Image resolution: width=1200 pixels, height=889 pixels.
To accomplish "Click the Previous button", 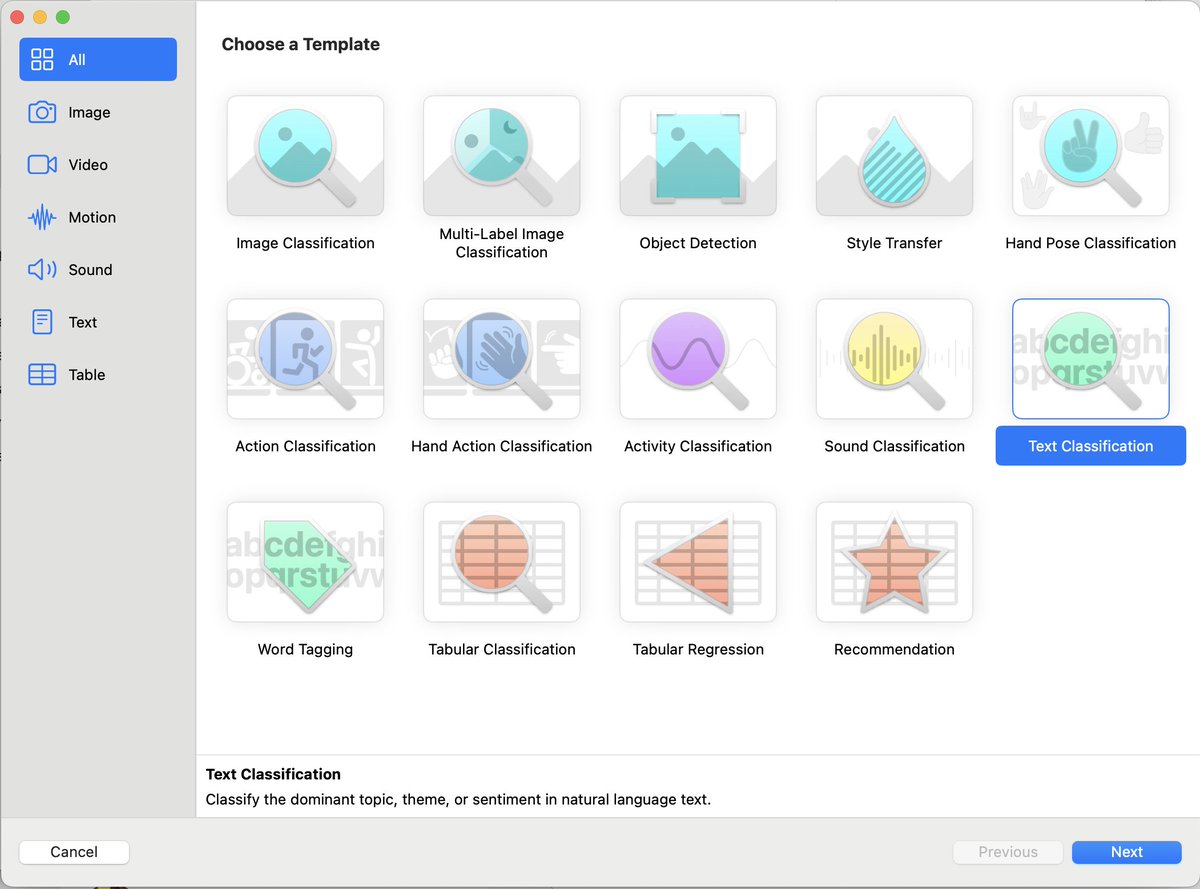I will click(x=1007, y=852).
